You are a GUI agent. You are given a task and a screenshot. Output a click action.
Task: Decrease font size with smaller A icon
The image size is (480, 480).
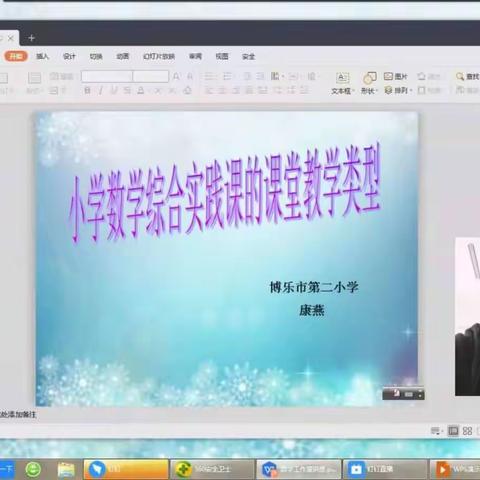pos(190,77)
